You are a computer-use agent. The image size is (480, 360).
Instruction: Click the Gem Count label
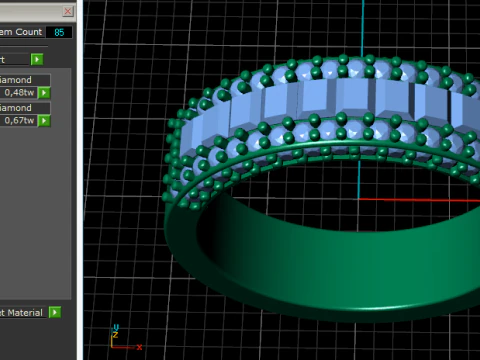click(21, 32)
